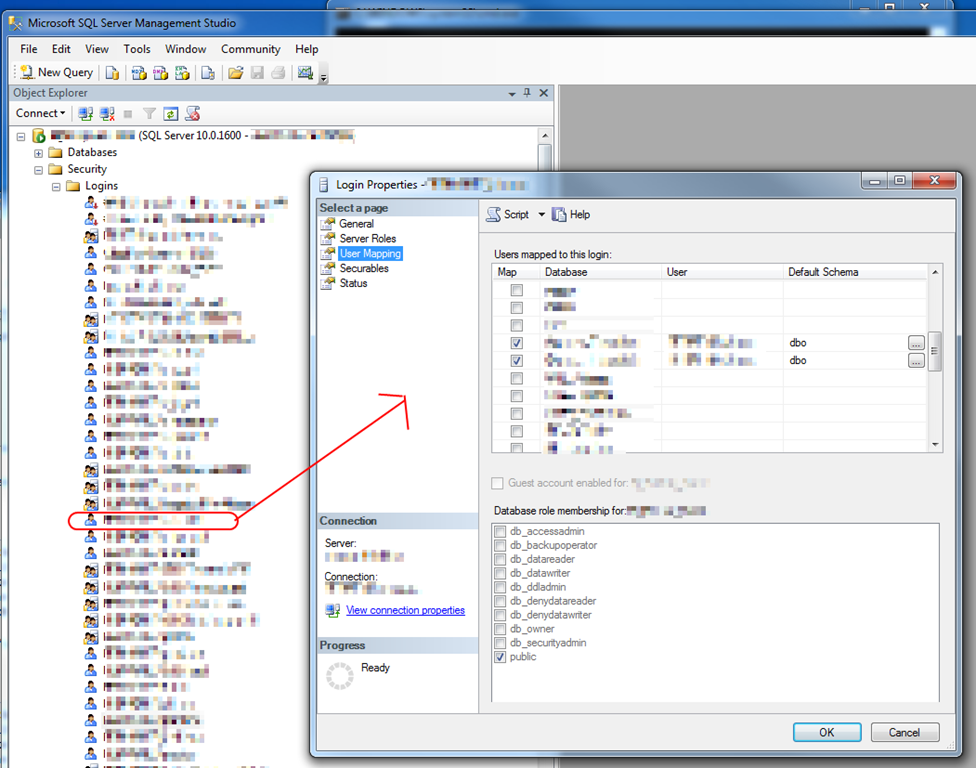Screen dimensions: 976x768
Task: Select the Securables page
Action: [364, 269]
